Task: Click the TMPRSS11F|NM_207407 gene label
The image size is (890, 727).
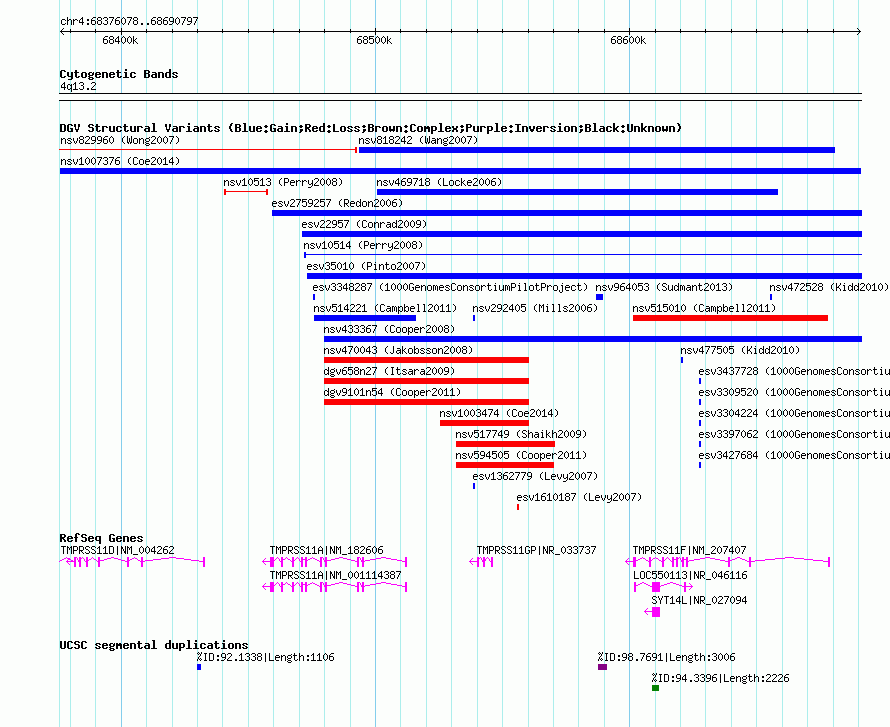Action: [x=690, y=550]
